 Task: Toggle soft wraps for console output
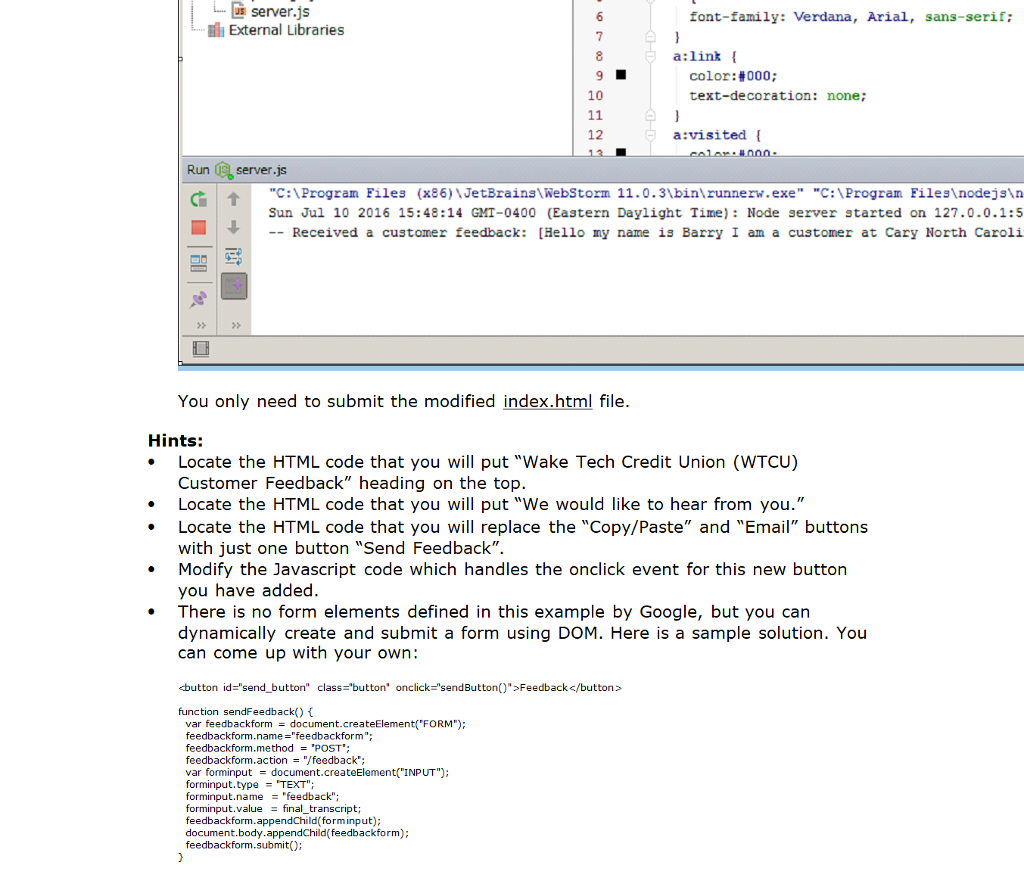233,258
